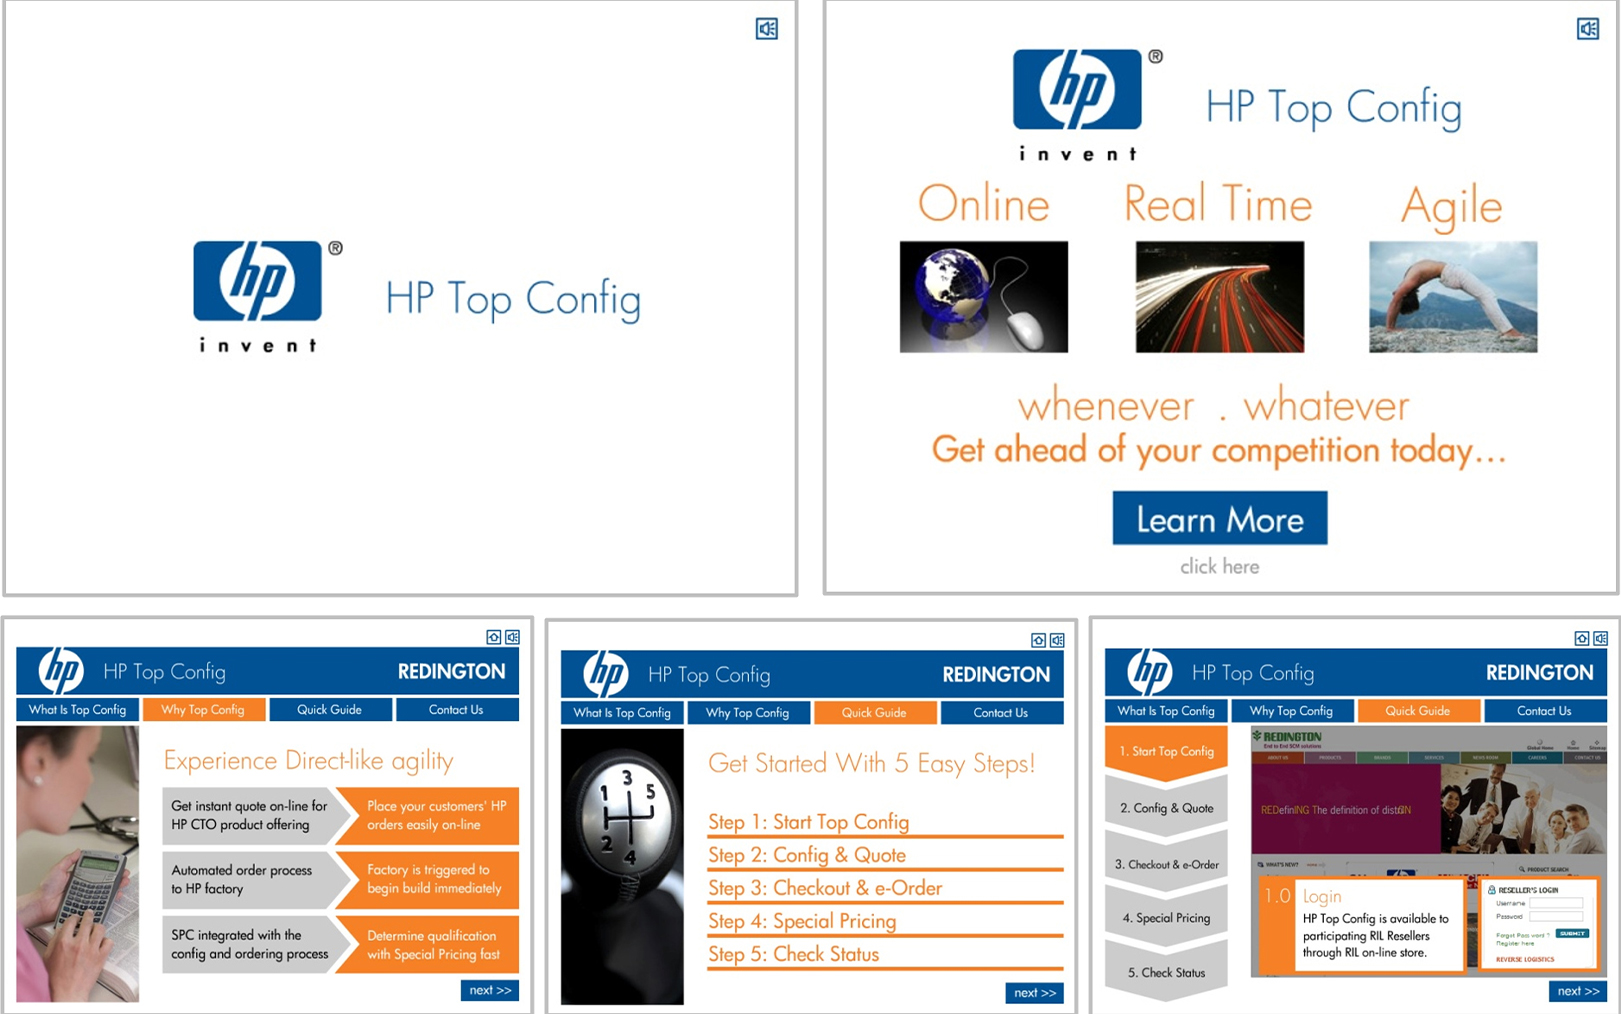The width and height of the screenshot is (1621, 1014).
Task: Click home icon on the Login slide
Action: click(x=1581, y=638)
